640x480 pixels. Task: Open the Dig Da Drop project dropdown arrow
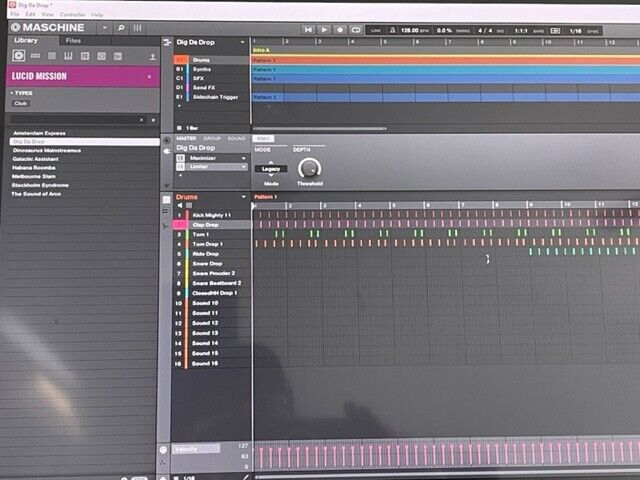point(242,42)
